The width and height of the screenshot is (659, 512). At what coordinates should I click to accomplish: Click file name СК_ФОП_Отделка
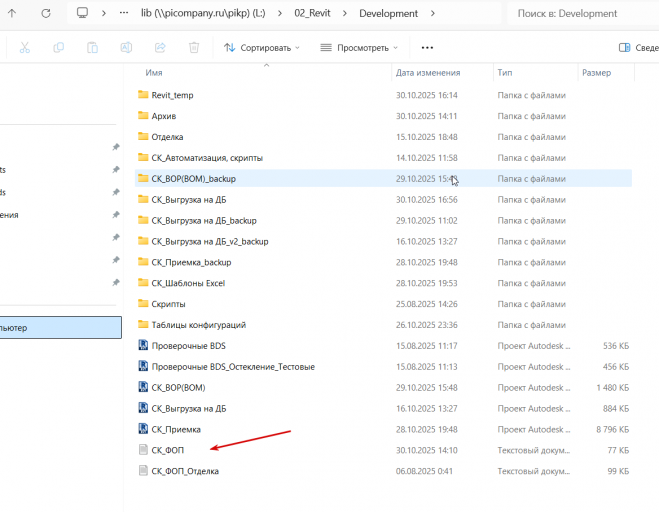click(x=185, y=471)
